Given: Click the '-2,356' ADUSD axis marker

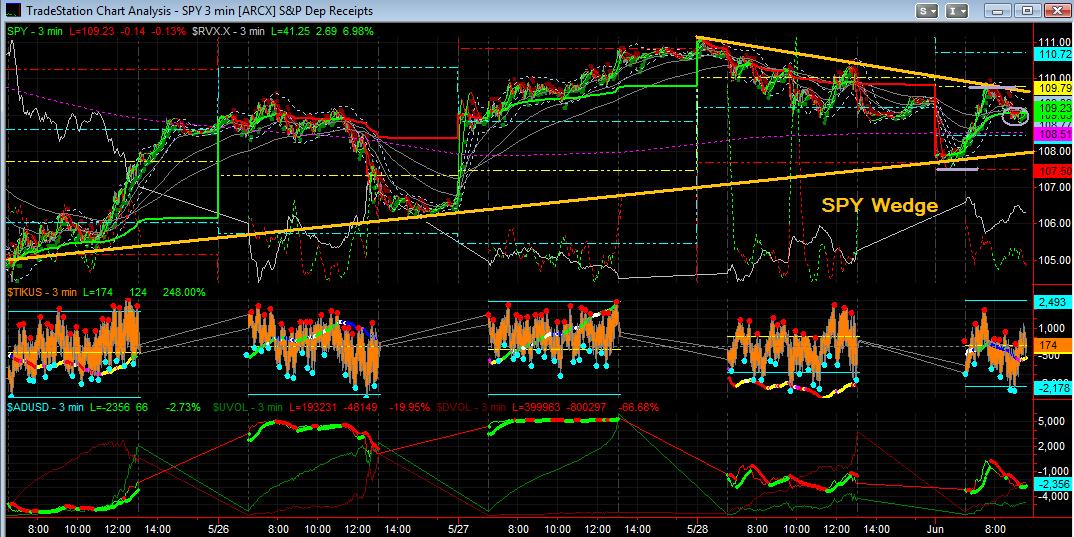Looking at the screenshot, I should point(1055,484).
